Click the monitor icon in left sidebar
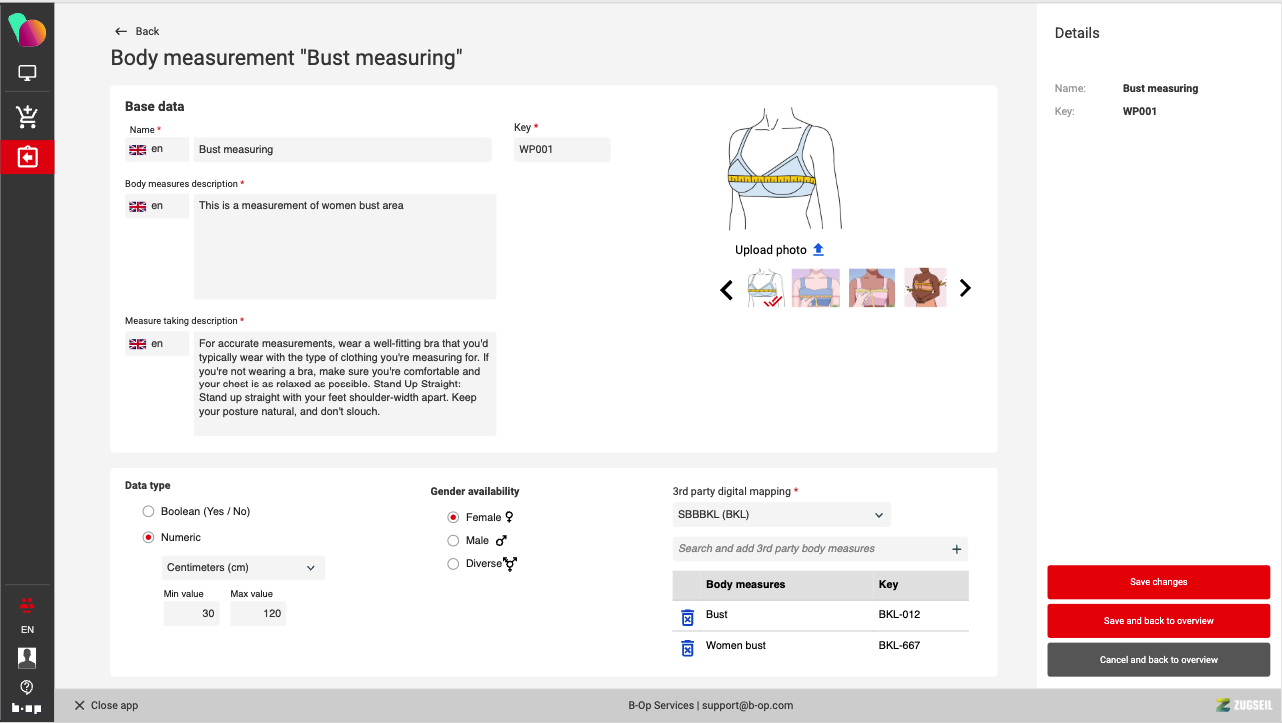Image resolution: width=1282 pixels, height=723 pixels. coord(27,73)
